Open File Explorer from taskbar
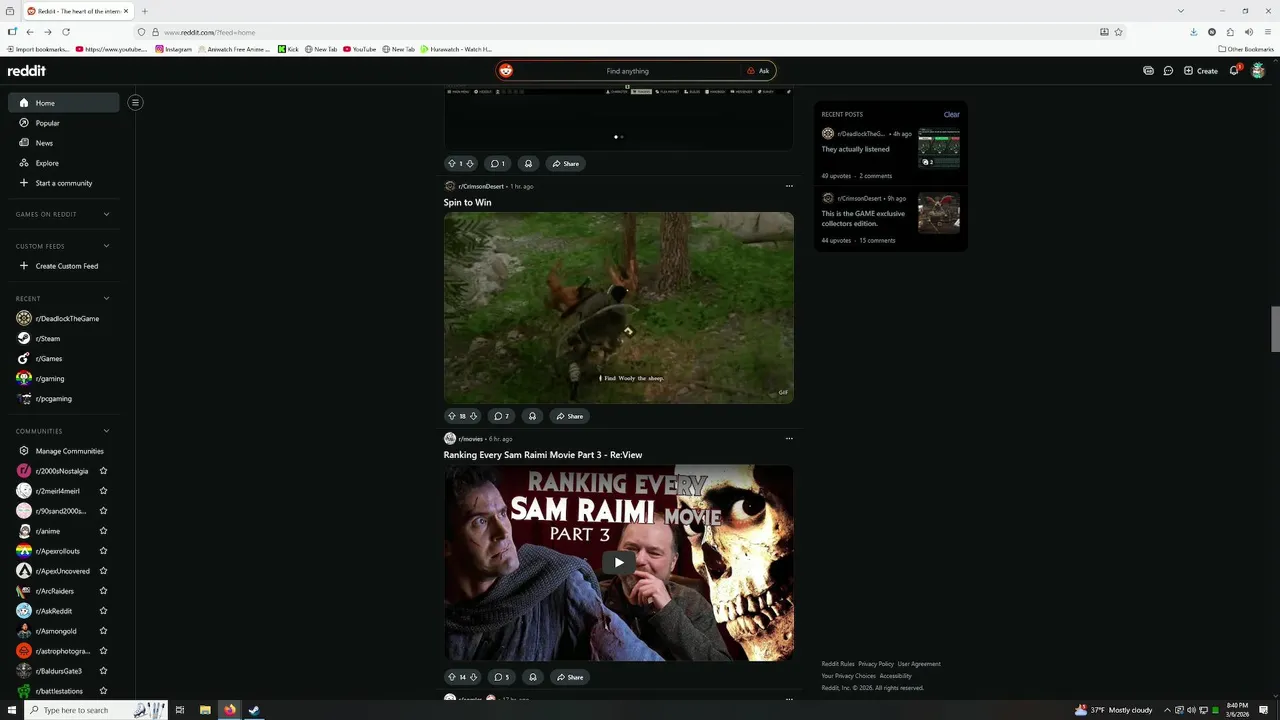 pos(205,710)
